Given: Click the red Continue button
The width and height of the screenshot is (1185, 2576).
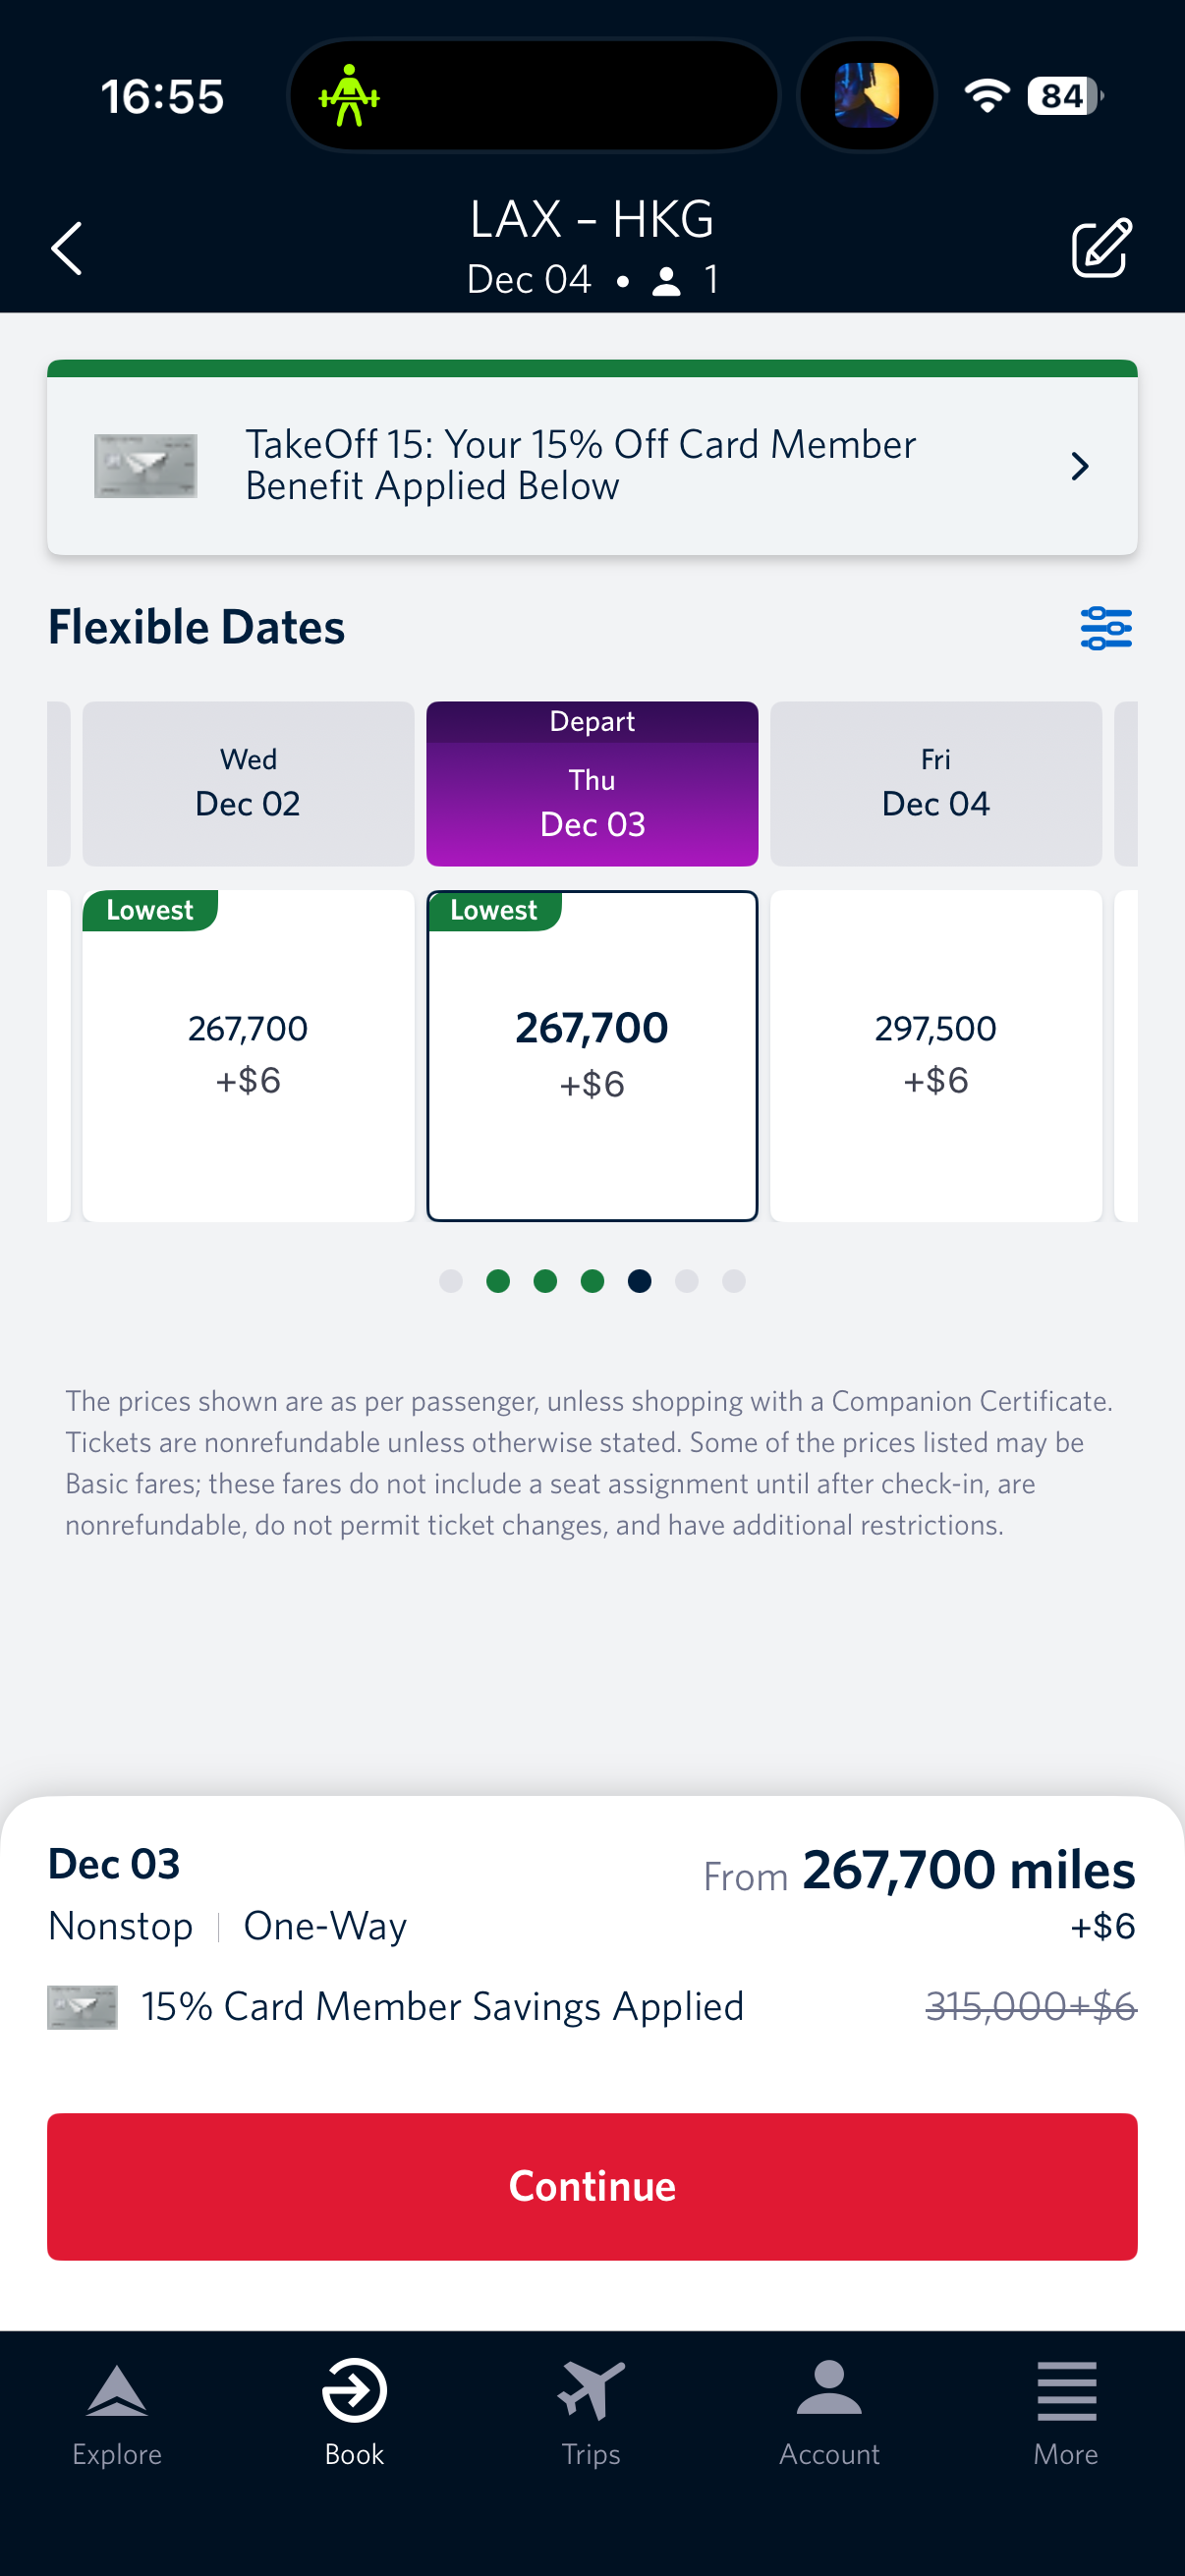Looking at the screenshot, I should pyautogui.click(x=592, y=2186).
